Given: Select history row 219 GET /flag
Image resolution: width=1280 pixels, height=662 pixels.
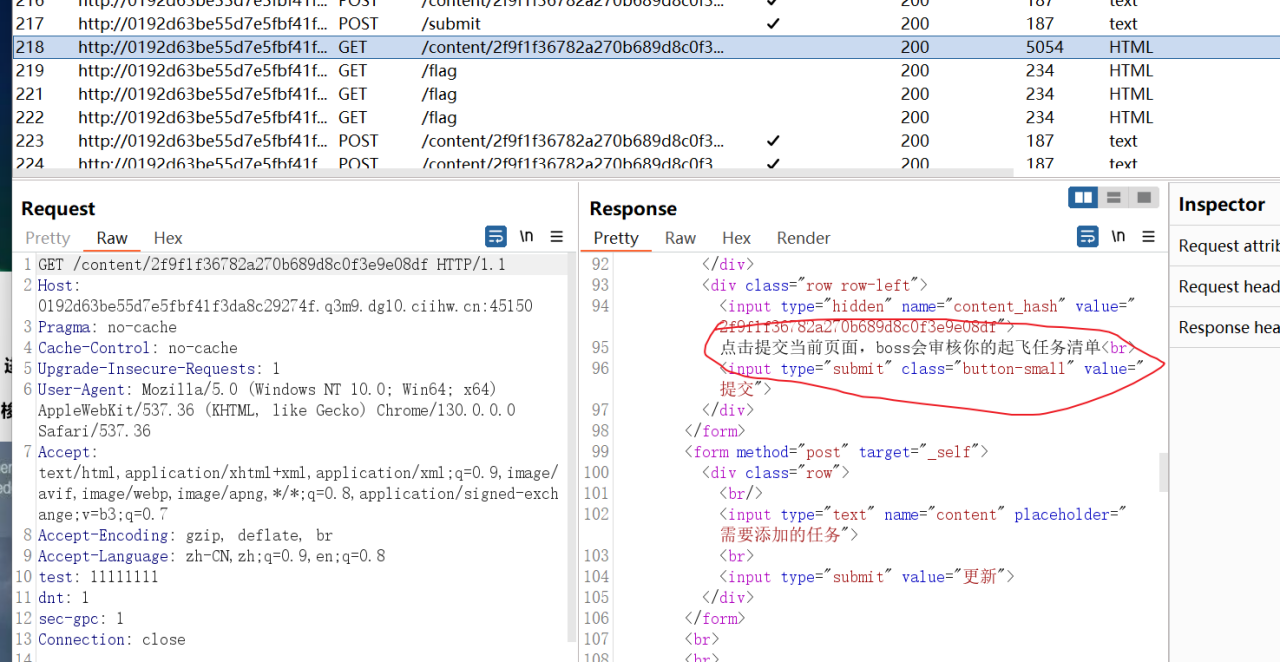Looking at the screenshot, I should pyautogui.click(x=646, y=71).
